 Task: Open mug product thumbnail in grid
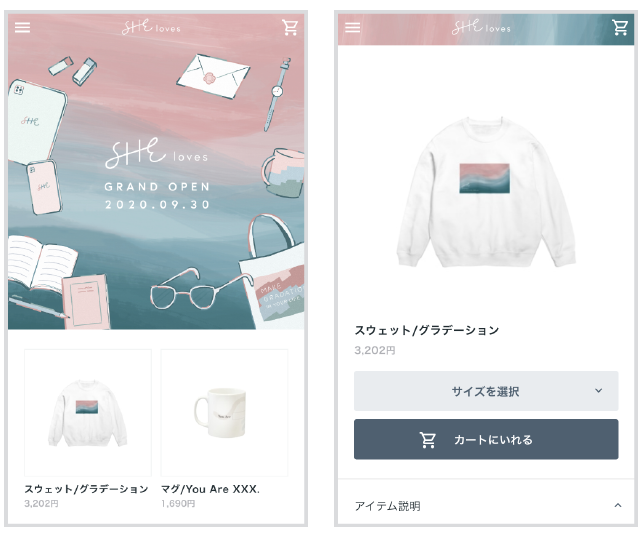tap(224, 412)
